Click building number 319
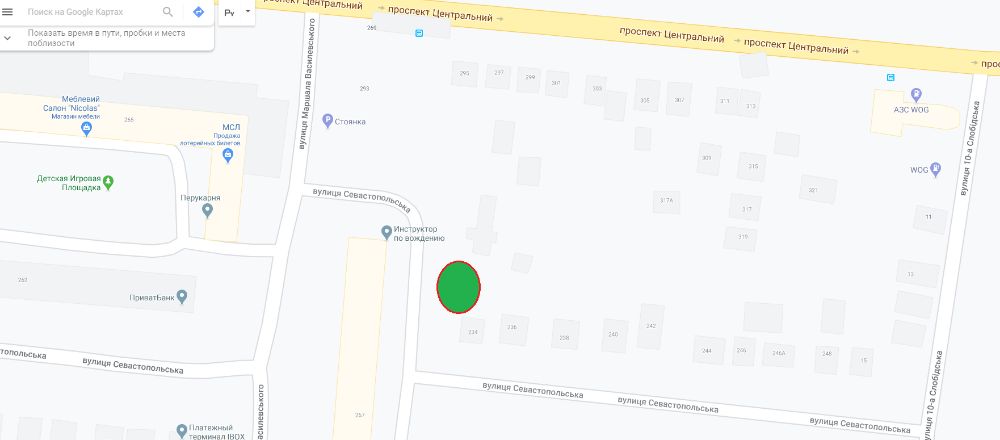This screenshot has width=1000, height=440. (x=742, y=237)
